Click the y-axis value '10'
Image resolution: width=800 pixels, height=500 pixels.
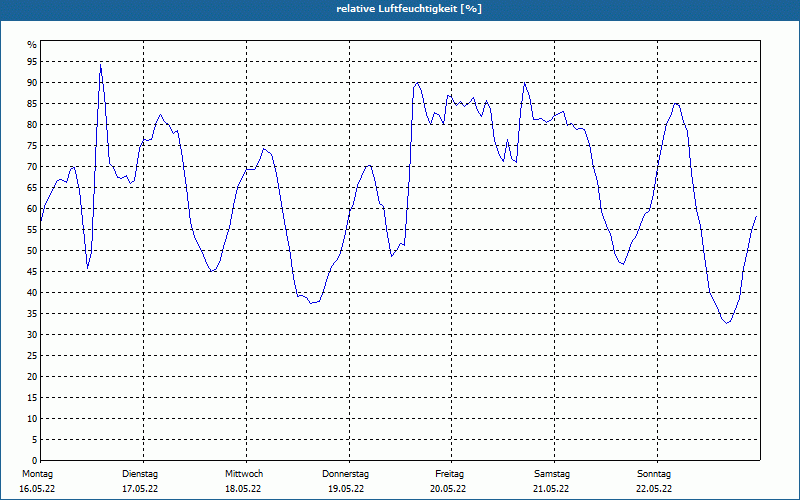pos(32,419)
